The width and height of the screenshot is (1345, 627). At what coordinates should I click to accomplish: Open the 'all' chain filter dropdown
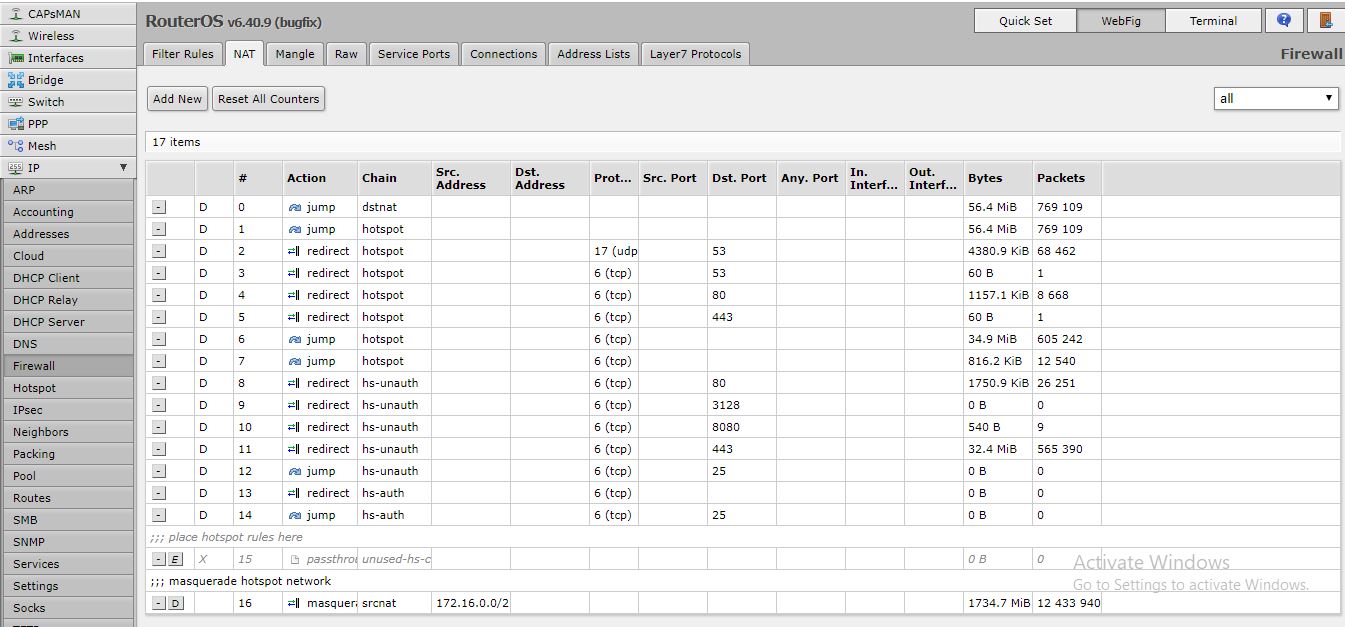(x=1276, y=98)
